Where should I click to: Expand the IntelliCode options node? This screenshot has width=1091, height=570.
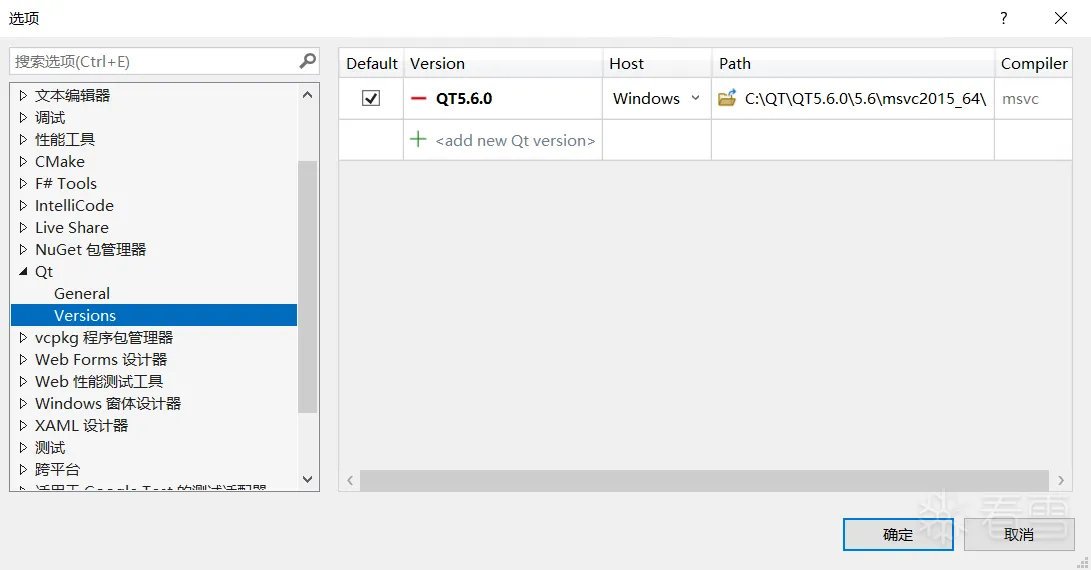(24, 206)
